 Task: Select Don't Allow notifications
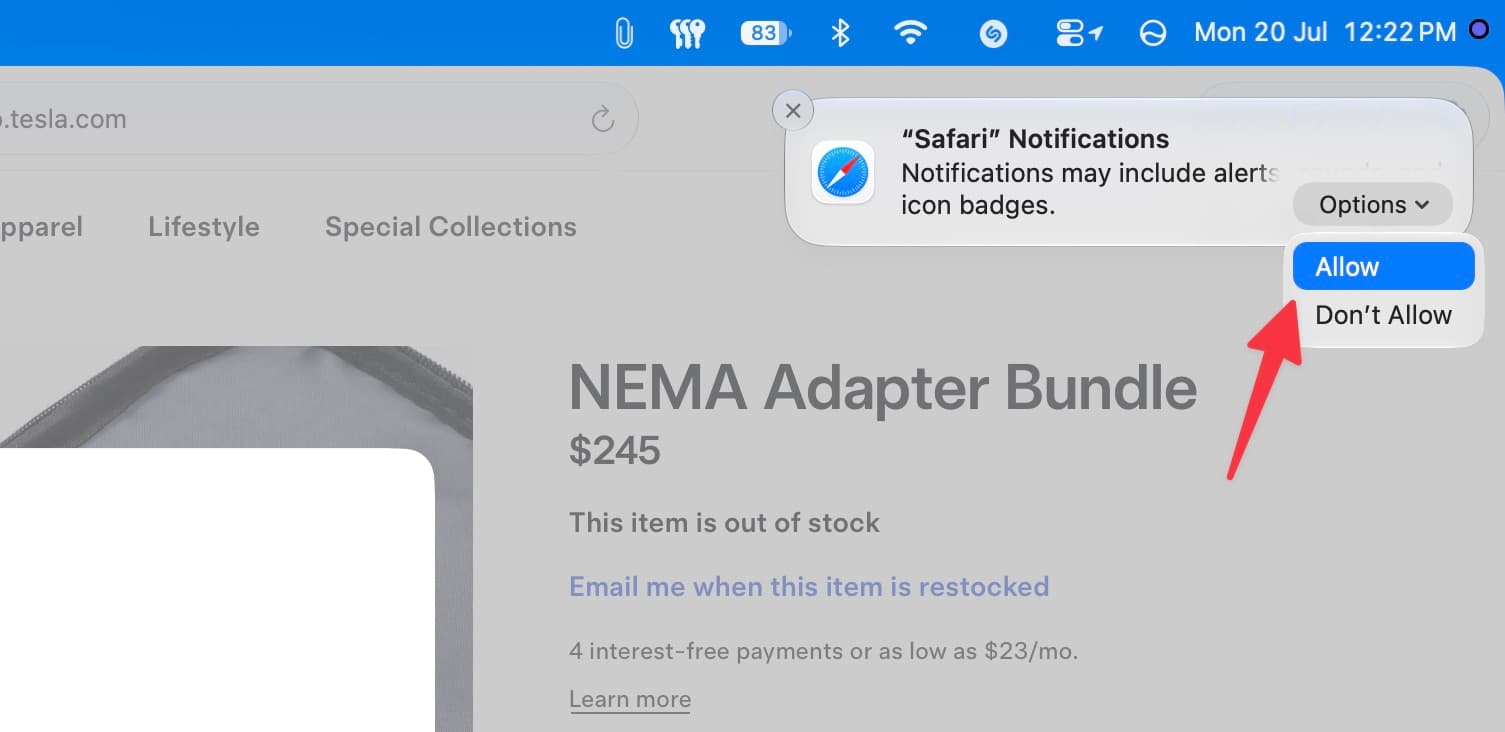coord(1383,315)
